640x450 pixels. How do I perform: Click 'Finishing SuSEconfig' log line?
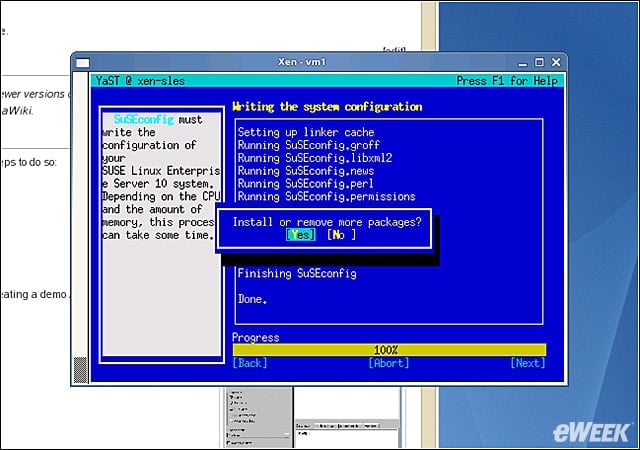point(297,274)
